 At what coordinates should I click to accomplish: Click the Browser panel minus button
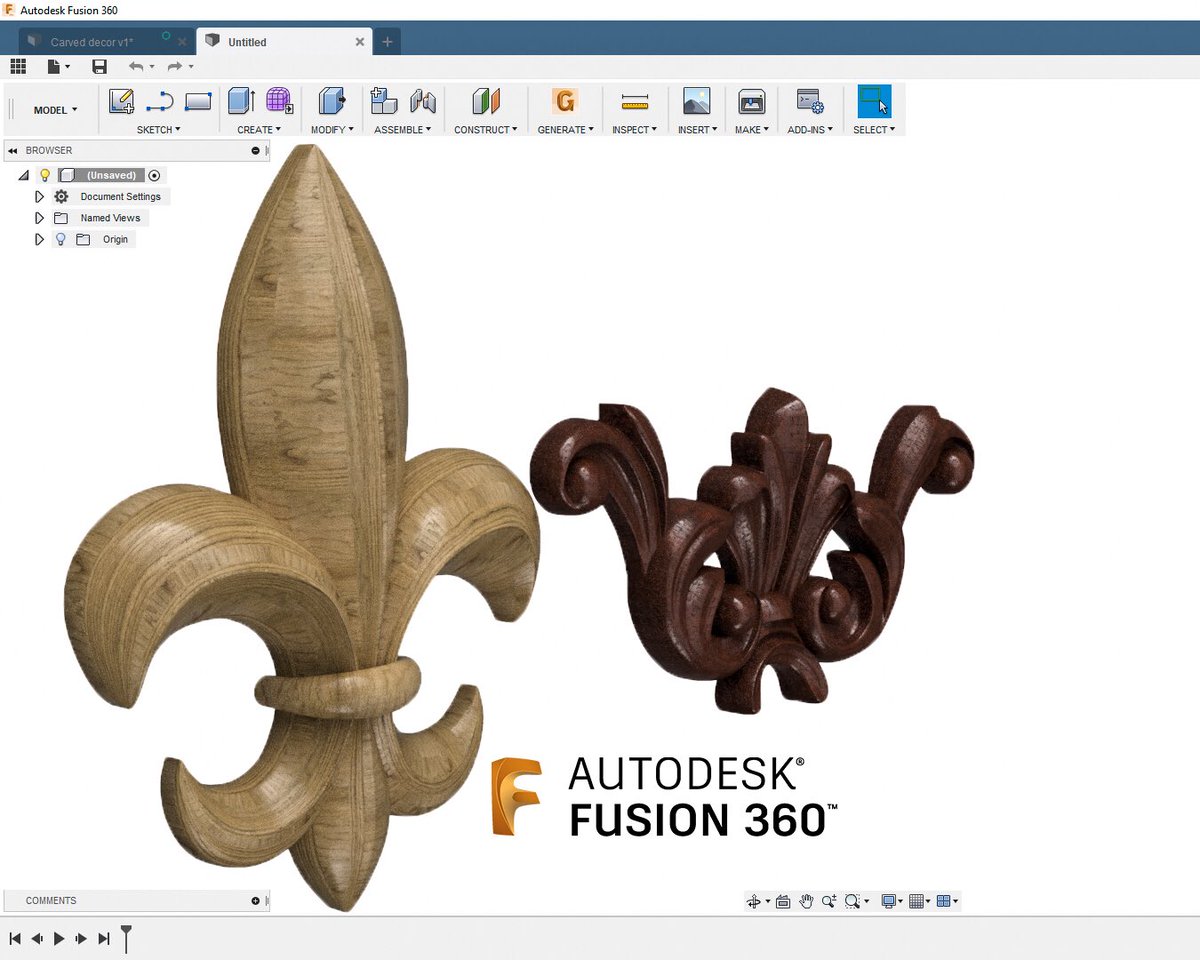(255, 151)
